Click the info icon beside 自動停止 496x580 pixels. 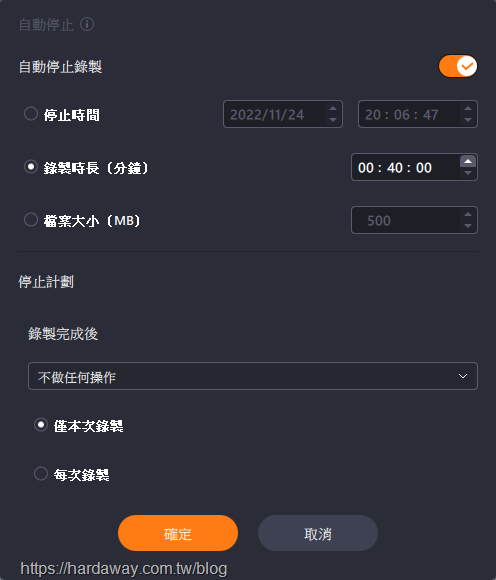87,25
